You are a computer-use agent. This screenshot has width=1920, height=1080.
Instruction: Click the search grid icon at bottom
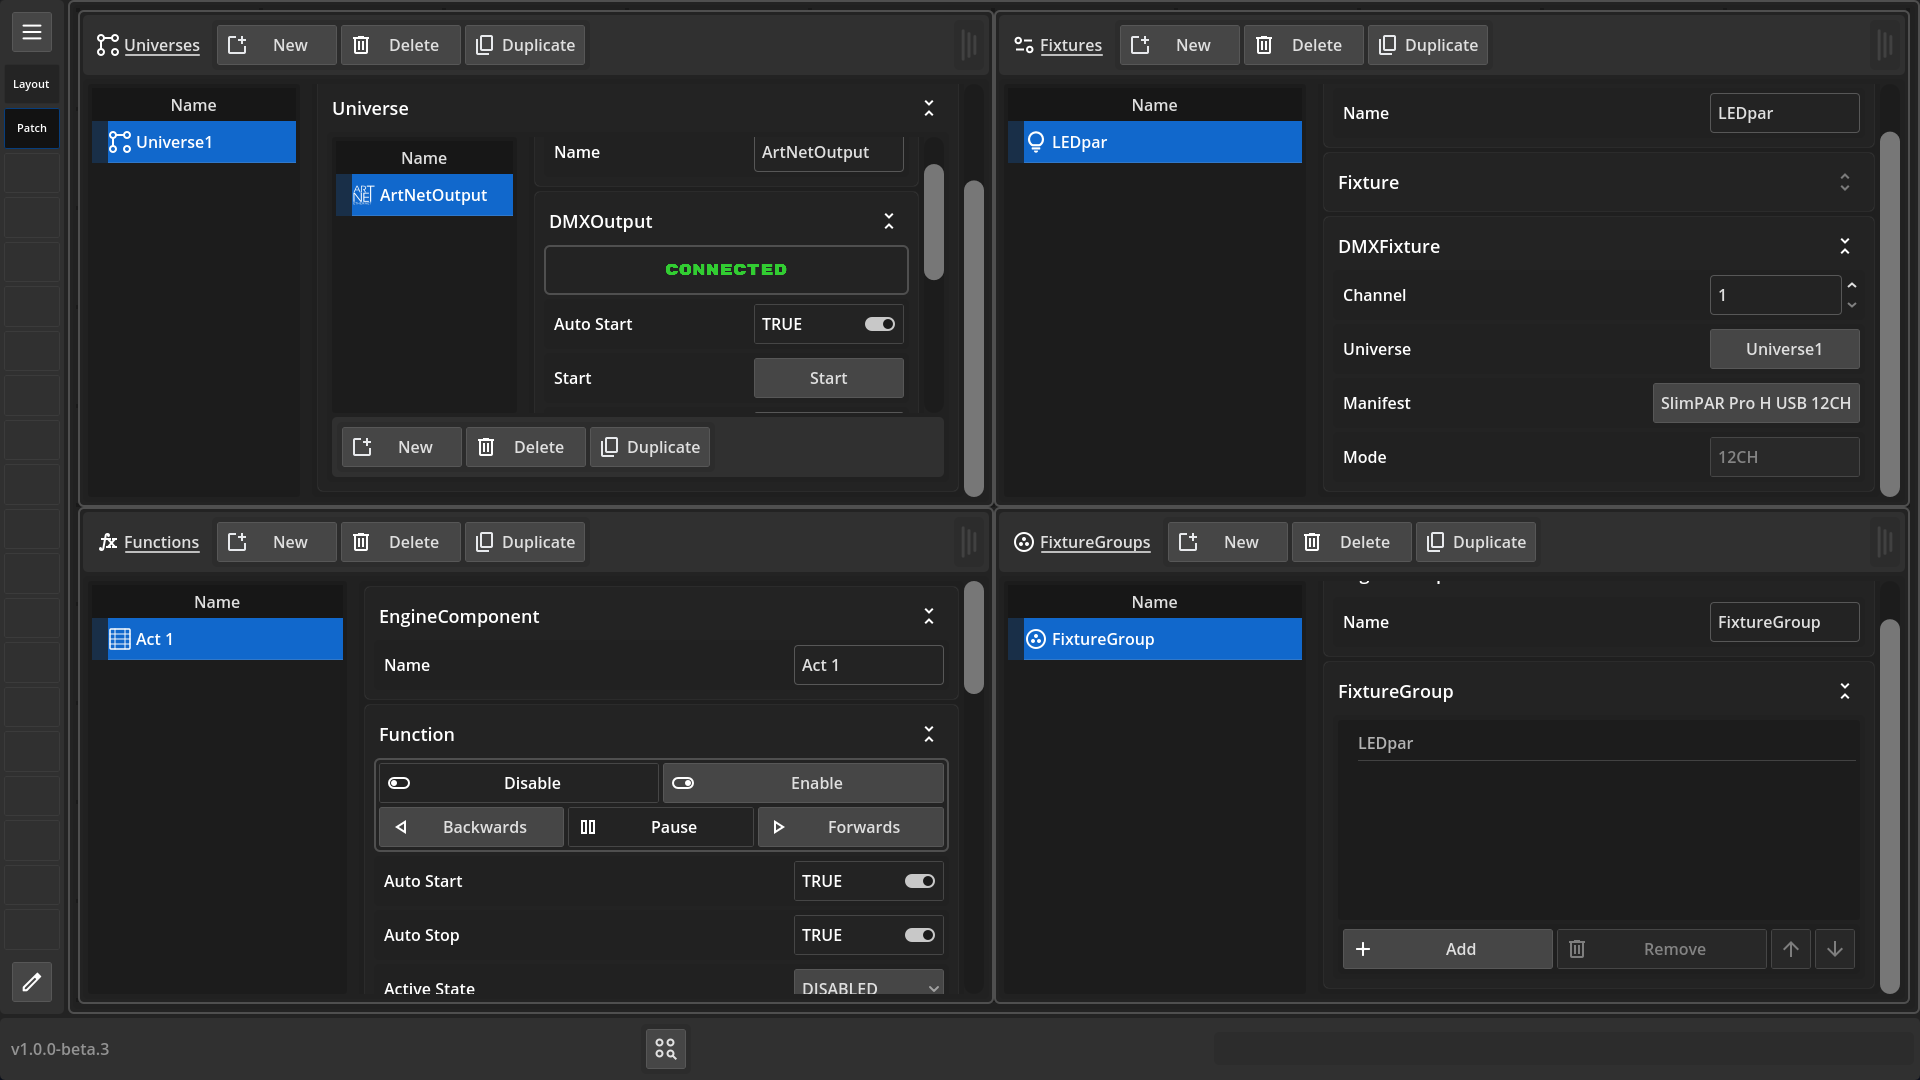pos(666,1049)
